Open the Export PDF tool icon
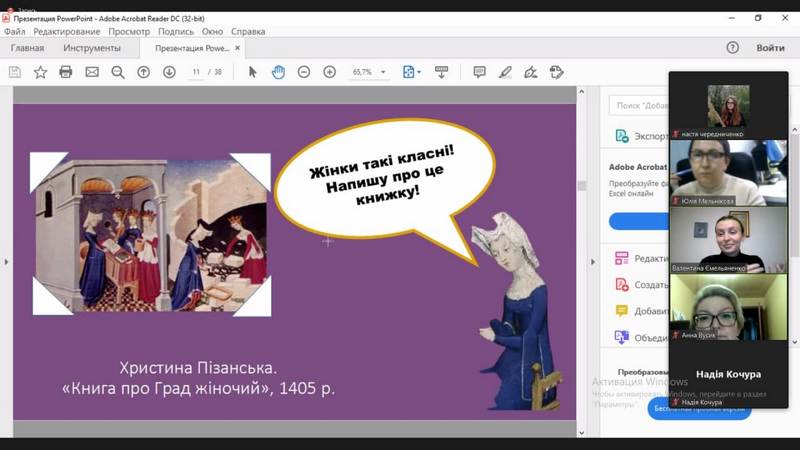The height and width of the screenshot is (450, 800). [x=621, y=136]
